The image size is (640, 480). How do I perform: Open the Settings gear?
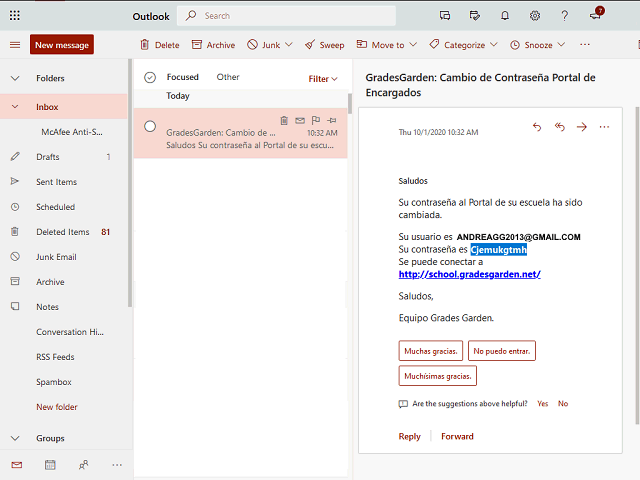[535, 16]
